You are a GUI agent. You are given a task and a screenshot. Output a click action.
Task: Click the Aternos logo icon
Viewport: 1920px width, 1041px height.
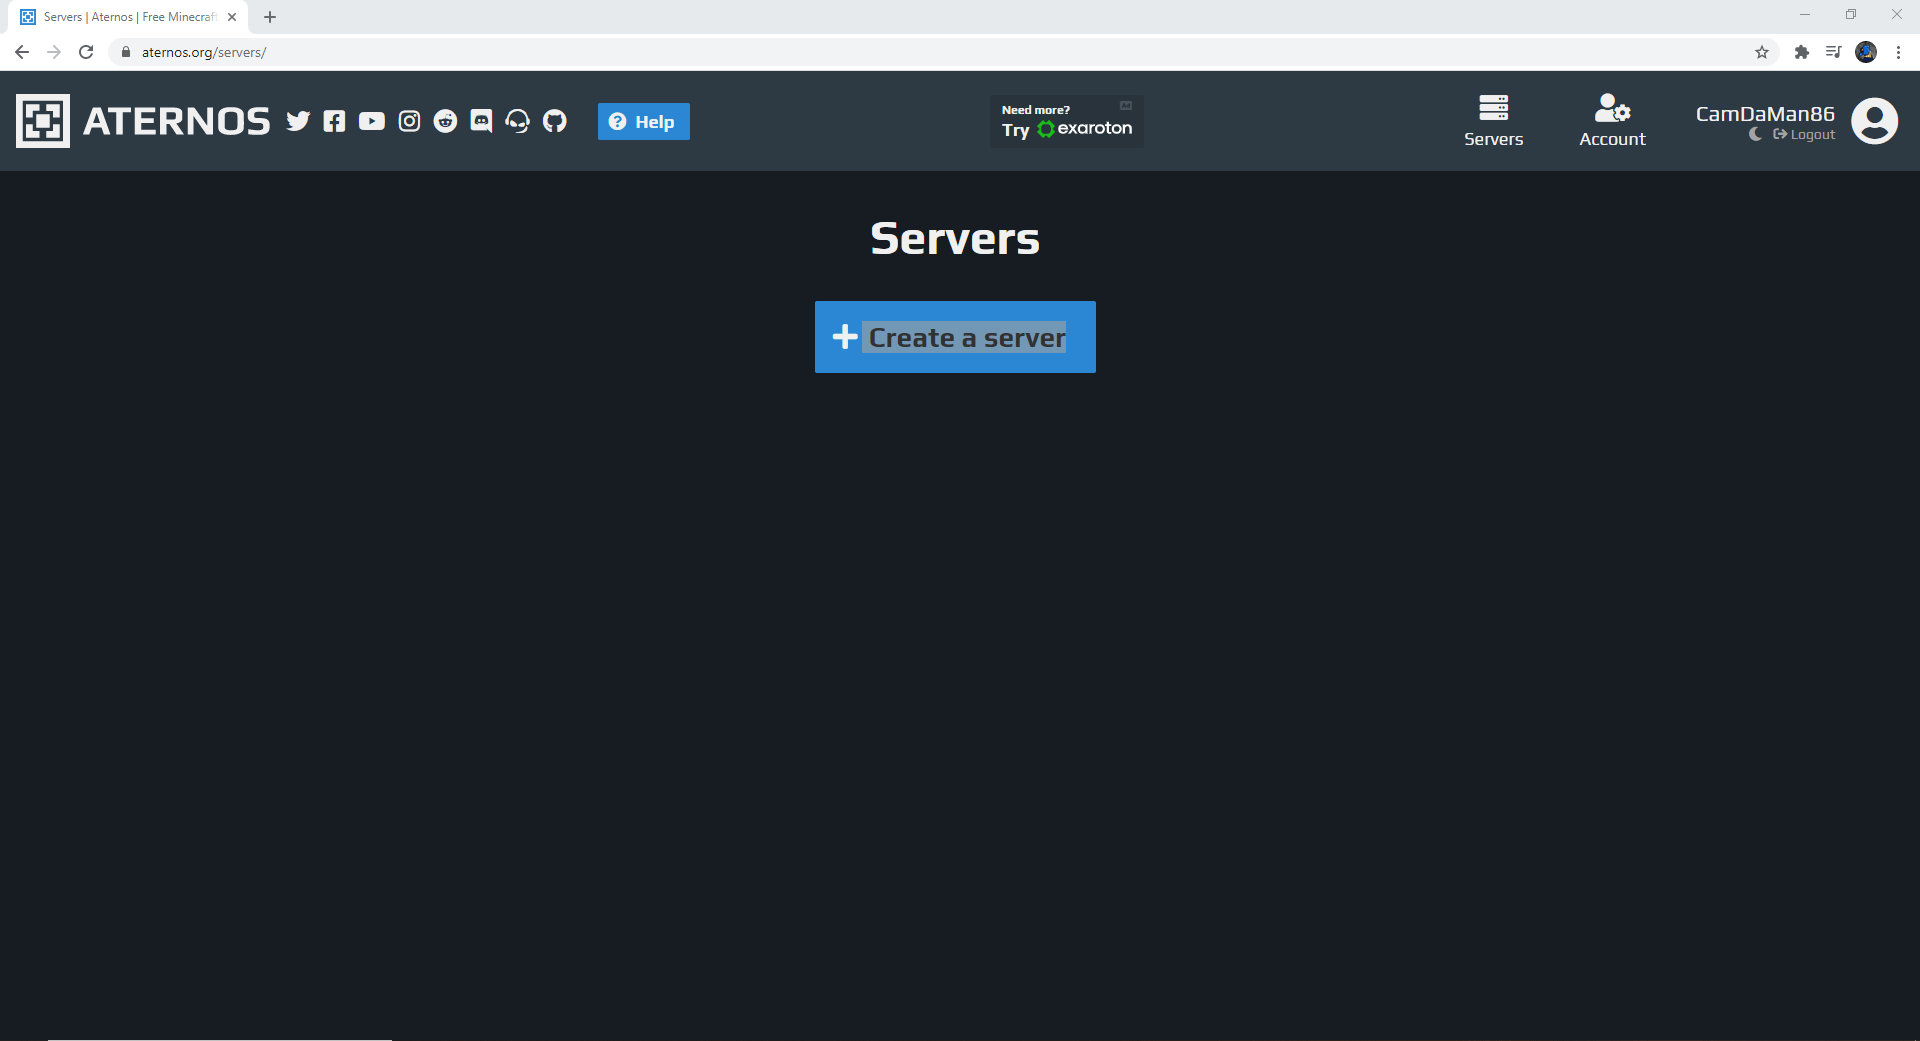click(43, 121)
